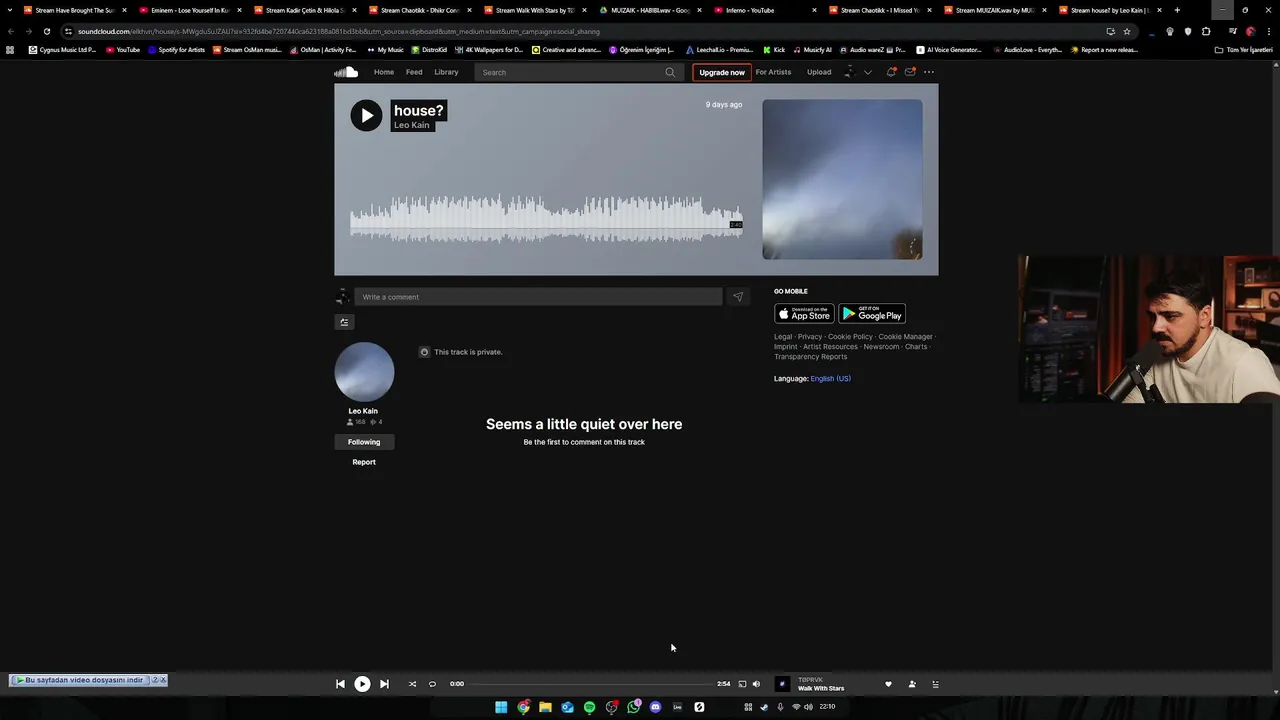Switch to the Eminem - Lose Yourself browser tab
Screen dimensions: 1280x720
pyautogui.click(x=190, y=10)
